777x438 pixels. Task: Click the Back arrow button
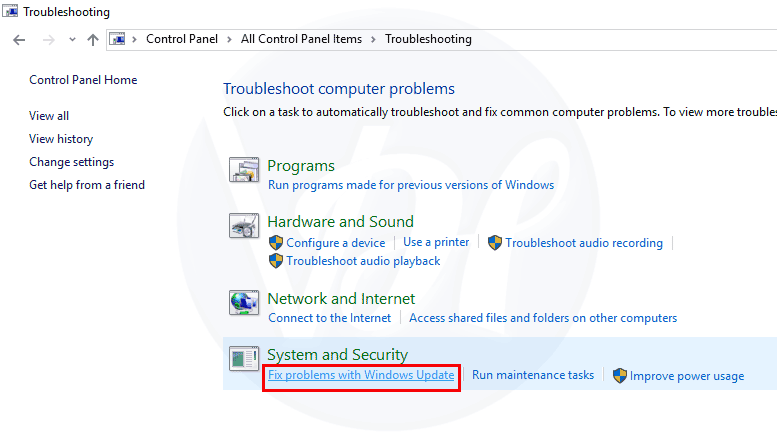19,40
